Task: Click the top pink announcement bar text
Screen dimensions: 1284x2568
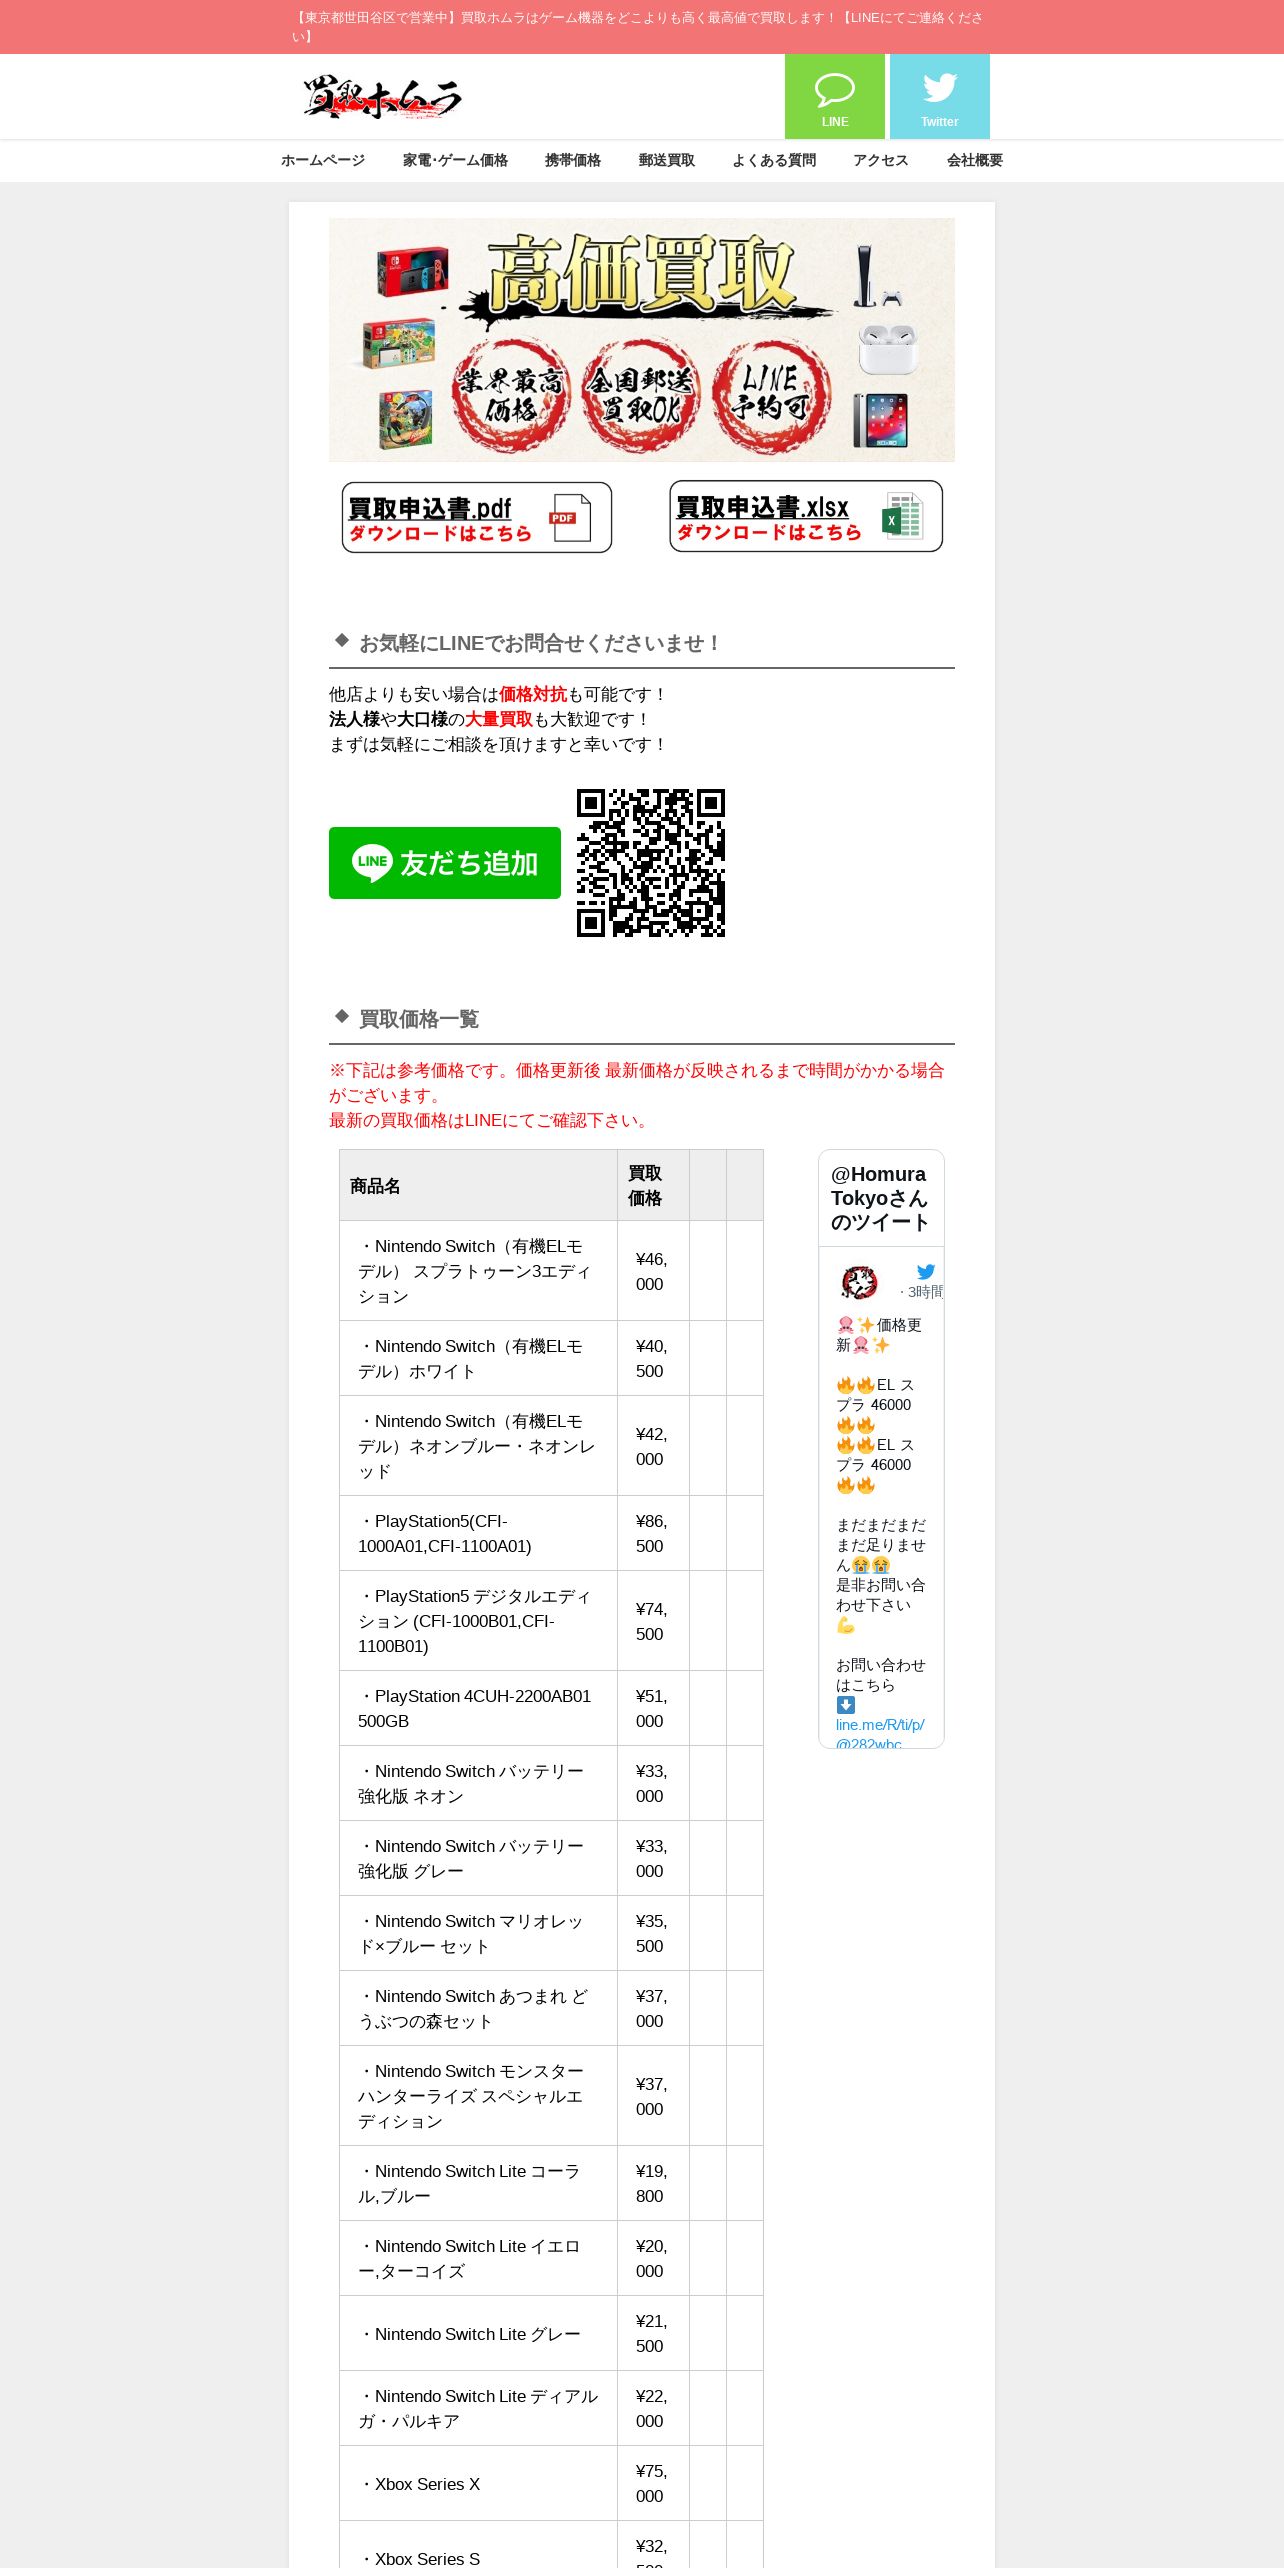Action: tap(638, 27)
